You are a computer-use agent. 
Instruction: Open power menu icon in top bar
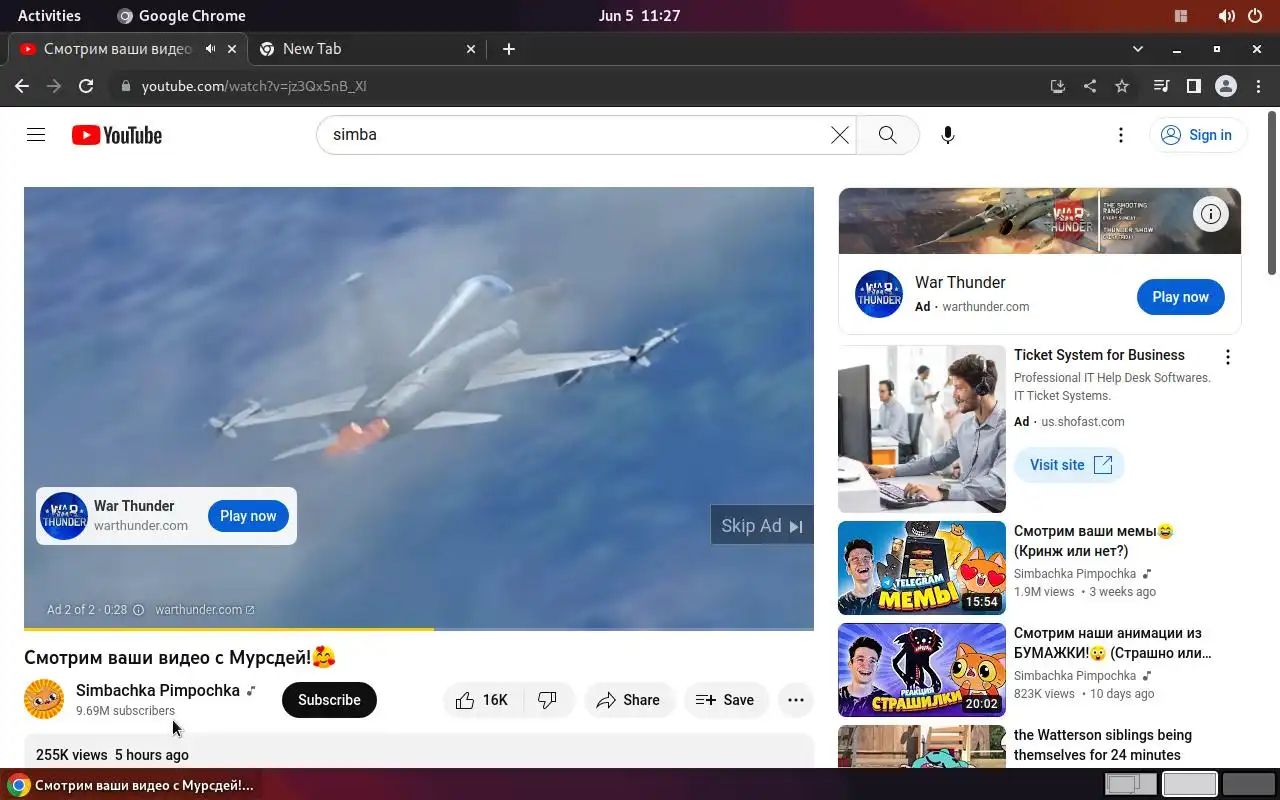click(1256, 16)
